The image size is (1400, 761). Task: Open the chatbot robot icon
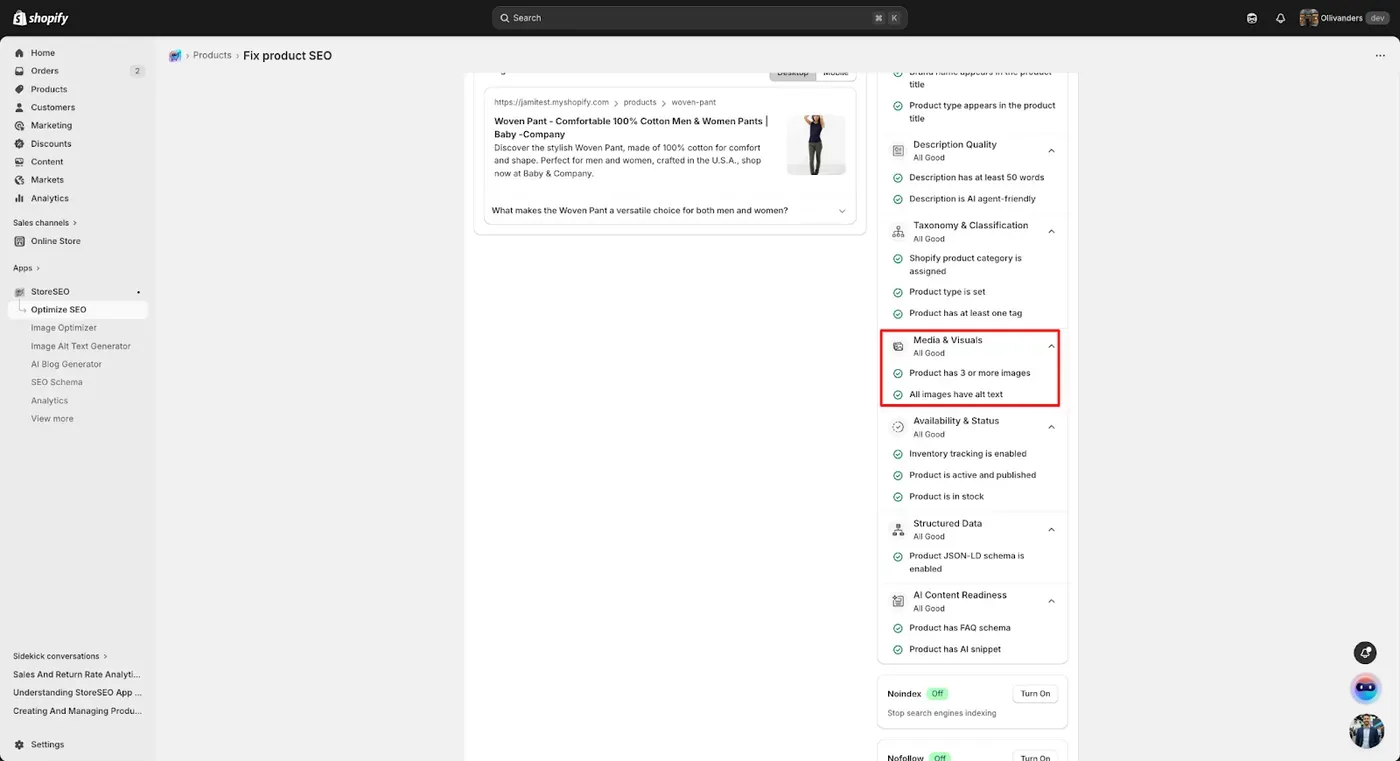click(x=1365, y=688)
